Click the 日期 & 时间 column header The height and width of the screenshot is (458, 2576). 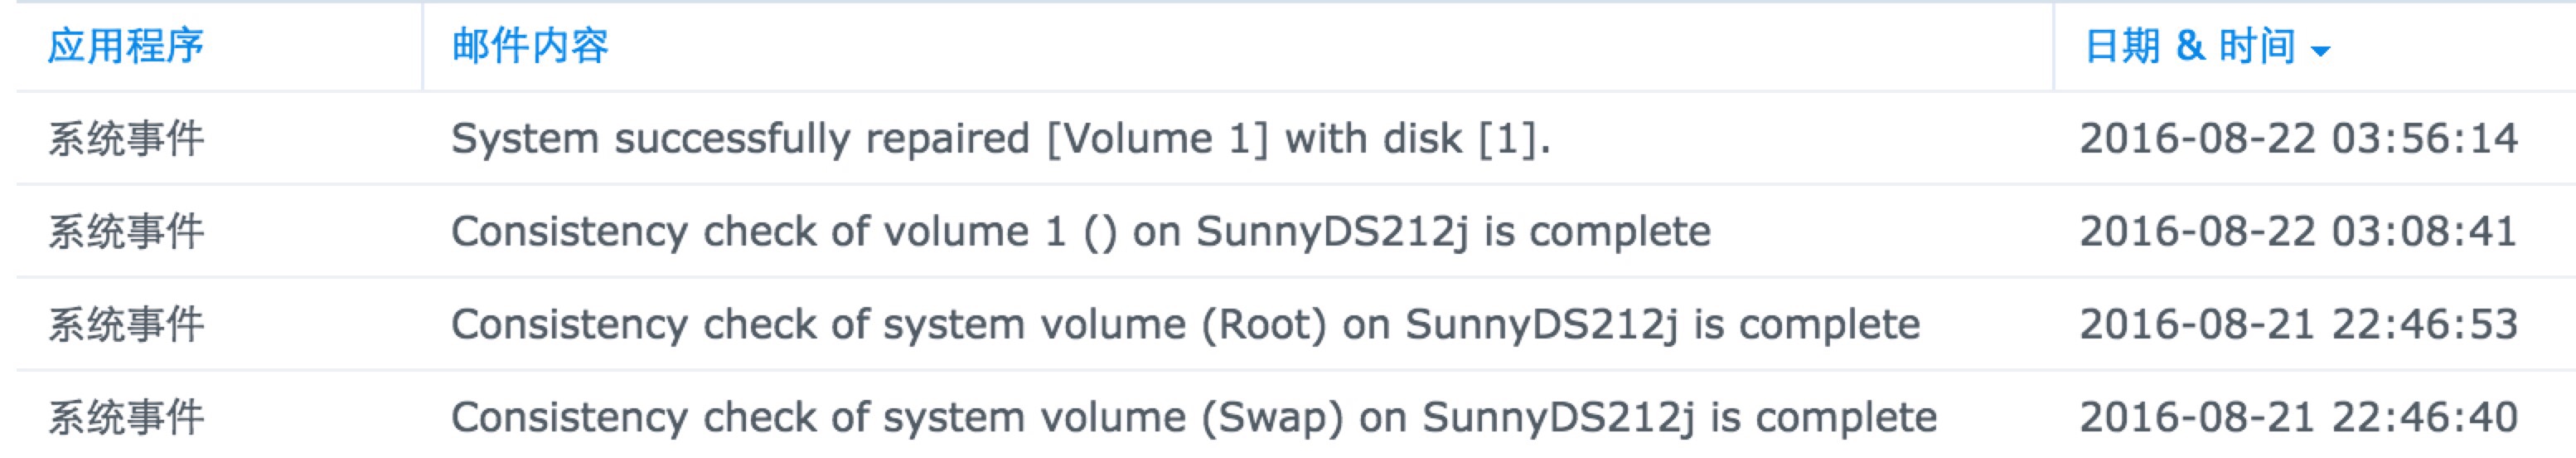[x=2188, y=46]
